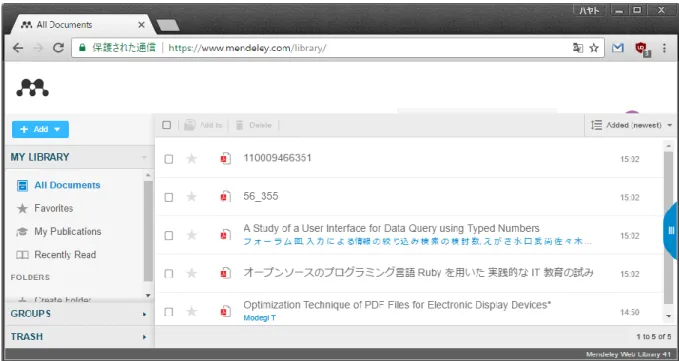Open the Add dropdown button
The width and height of the screenshot is (679, 361).
pyautogui.click(x=40, y=129)
